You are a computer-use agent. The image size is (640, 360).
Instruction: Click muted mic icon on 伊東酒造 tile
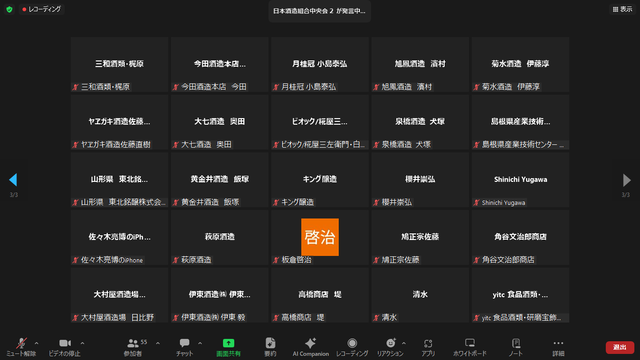176,318
